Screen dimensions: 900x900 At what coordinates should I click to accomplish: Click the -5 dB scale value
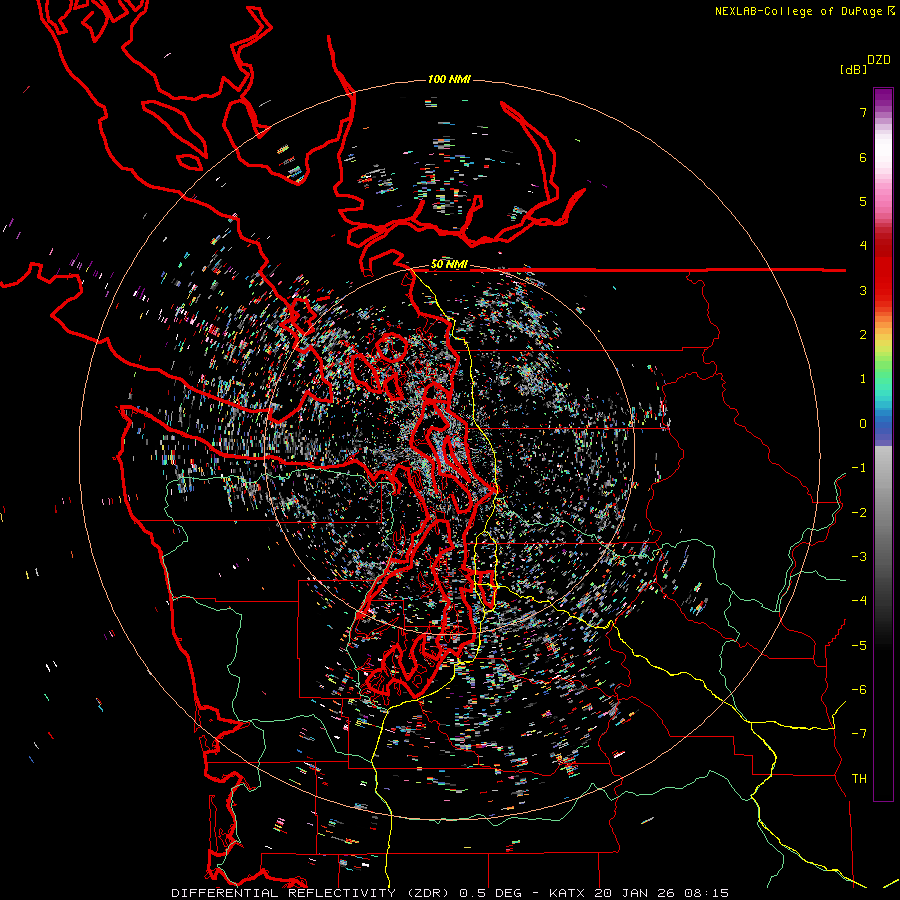pyautogui.click(x=859, y=646)
